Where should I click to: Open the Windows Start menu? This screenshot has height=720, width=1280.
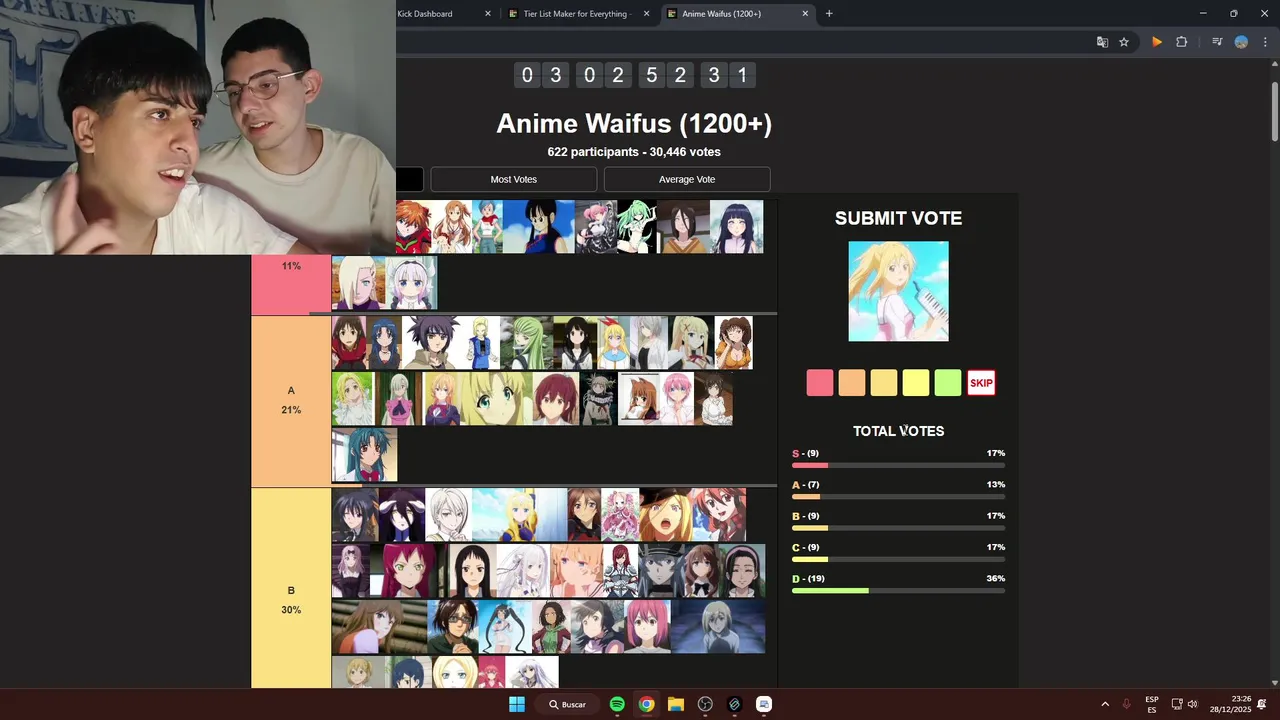tap(517, 704)
